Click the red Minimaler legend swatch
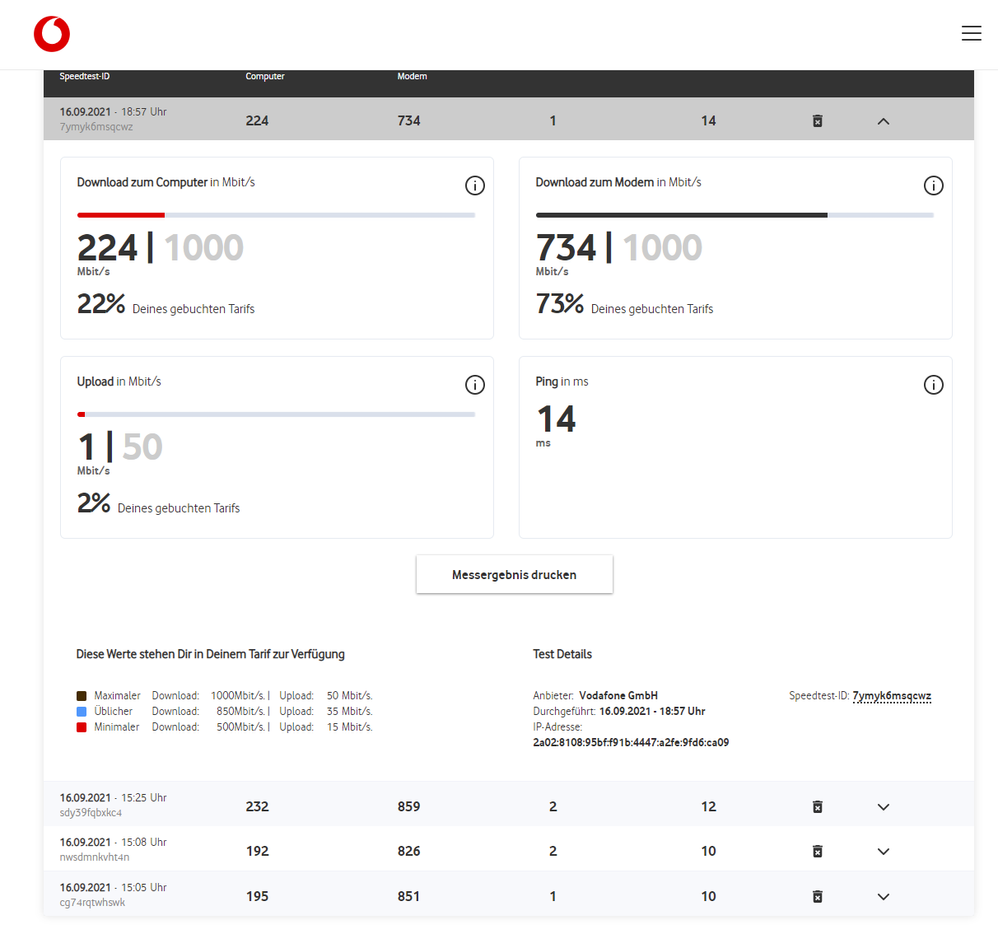The width and height of the screenshot is (998, 940). click(x=81, y=727)
